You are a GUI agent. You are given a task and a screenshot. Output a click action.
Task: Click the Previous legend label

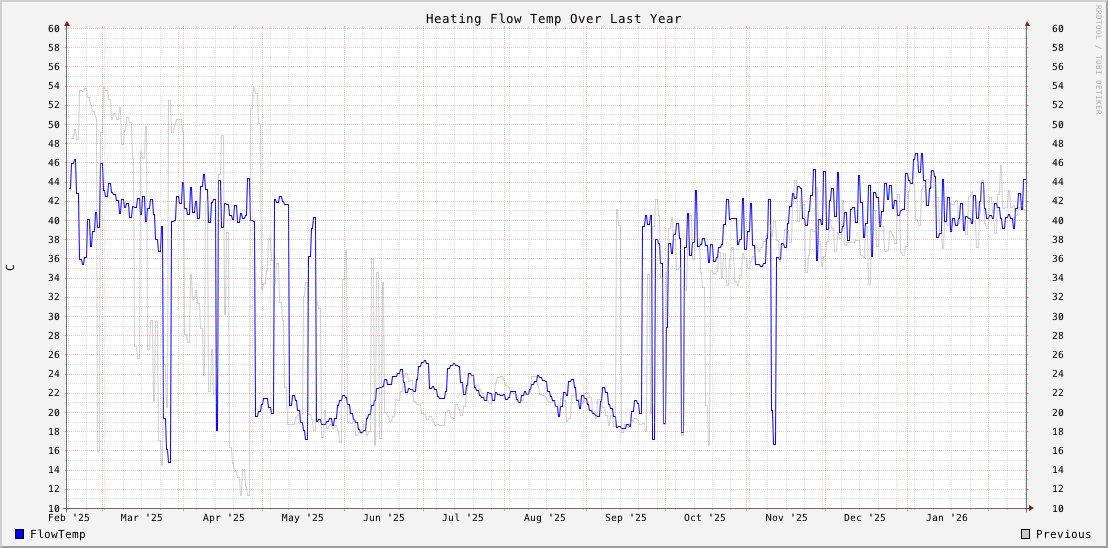(x=1063, y=534)
